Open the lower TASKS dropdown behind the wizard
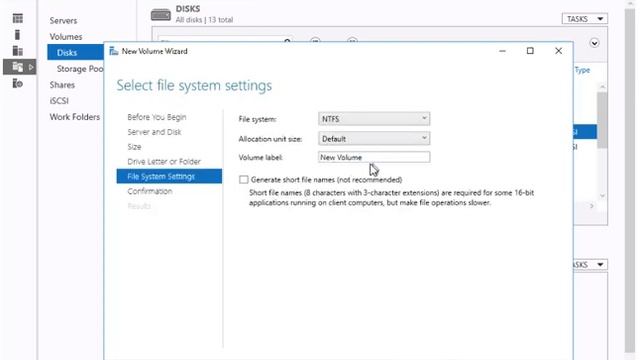Screen dimensions: 640x360 point(590,264)
